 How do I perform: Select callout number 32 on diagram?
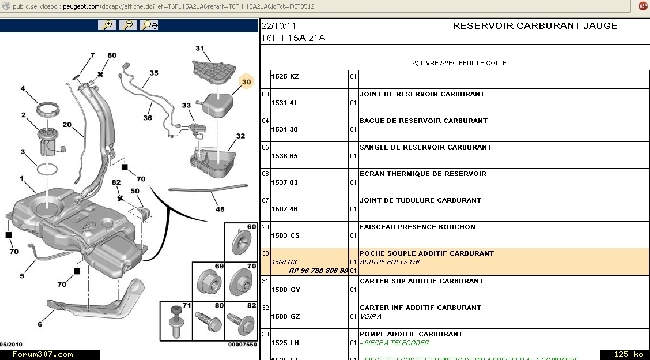(x=240, y=136)
